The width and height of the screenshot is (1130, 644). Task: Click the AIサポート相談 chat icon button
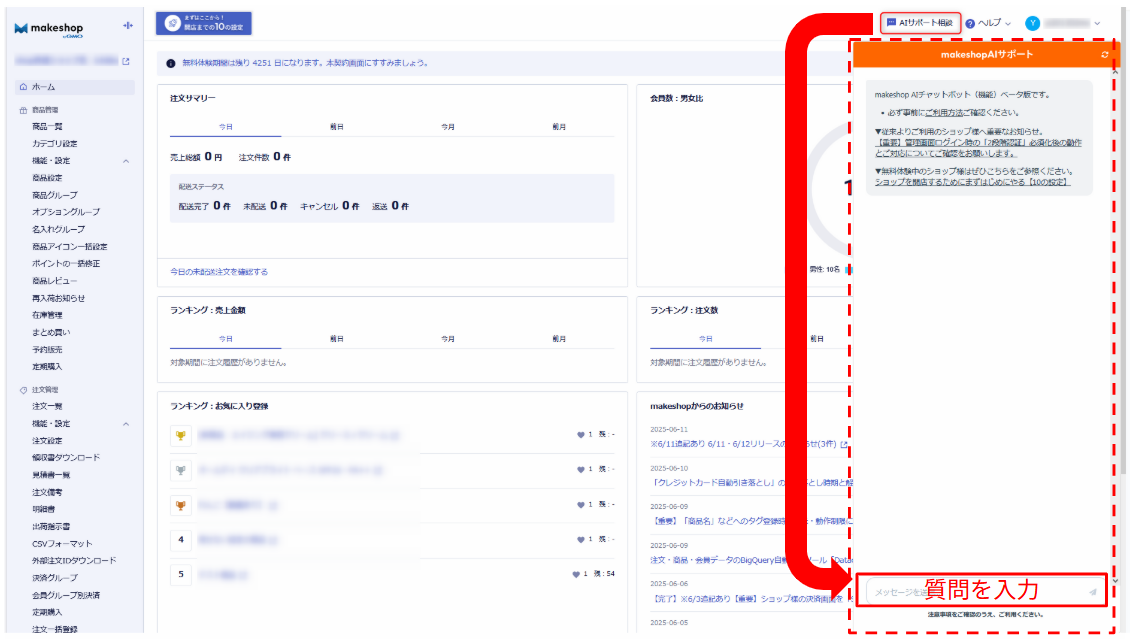891,22
